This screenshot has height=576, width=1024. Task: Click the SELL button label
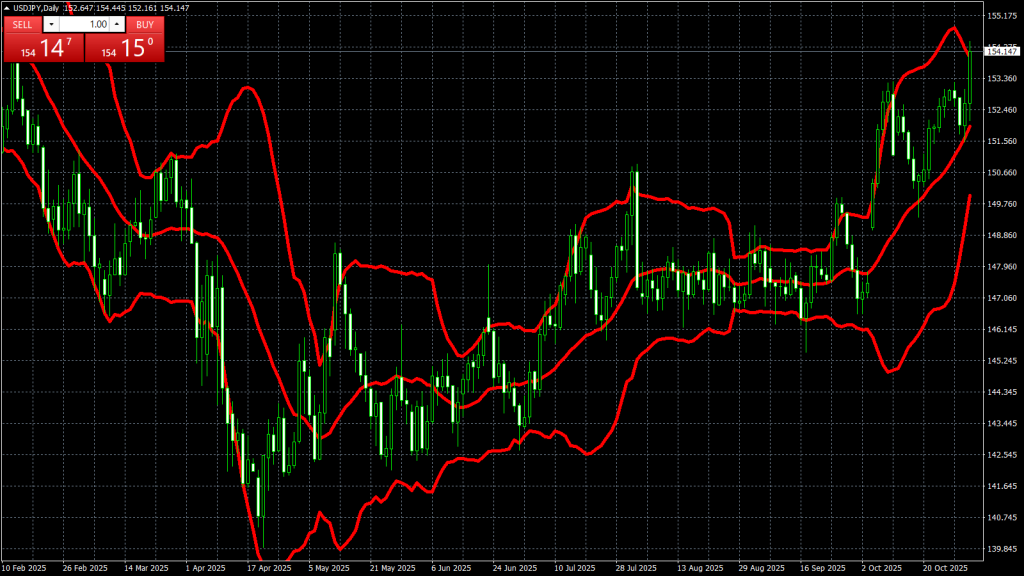point(22,24)
